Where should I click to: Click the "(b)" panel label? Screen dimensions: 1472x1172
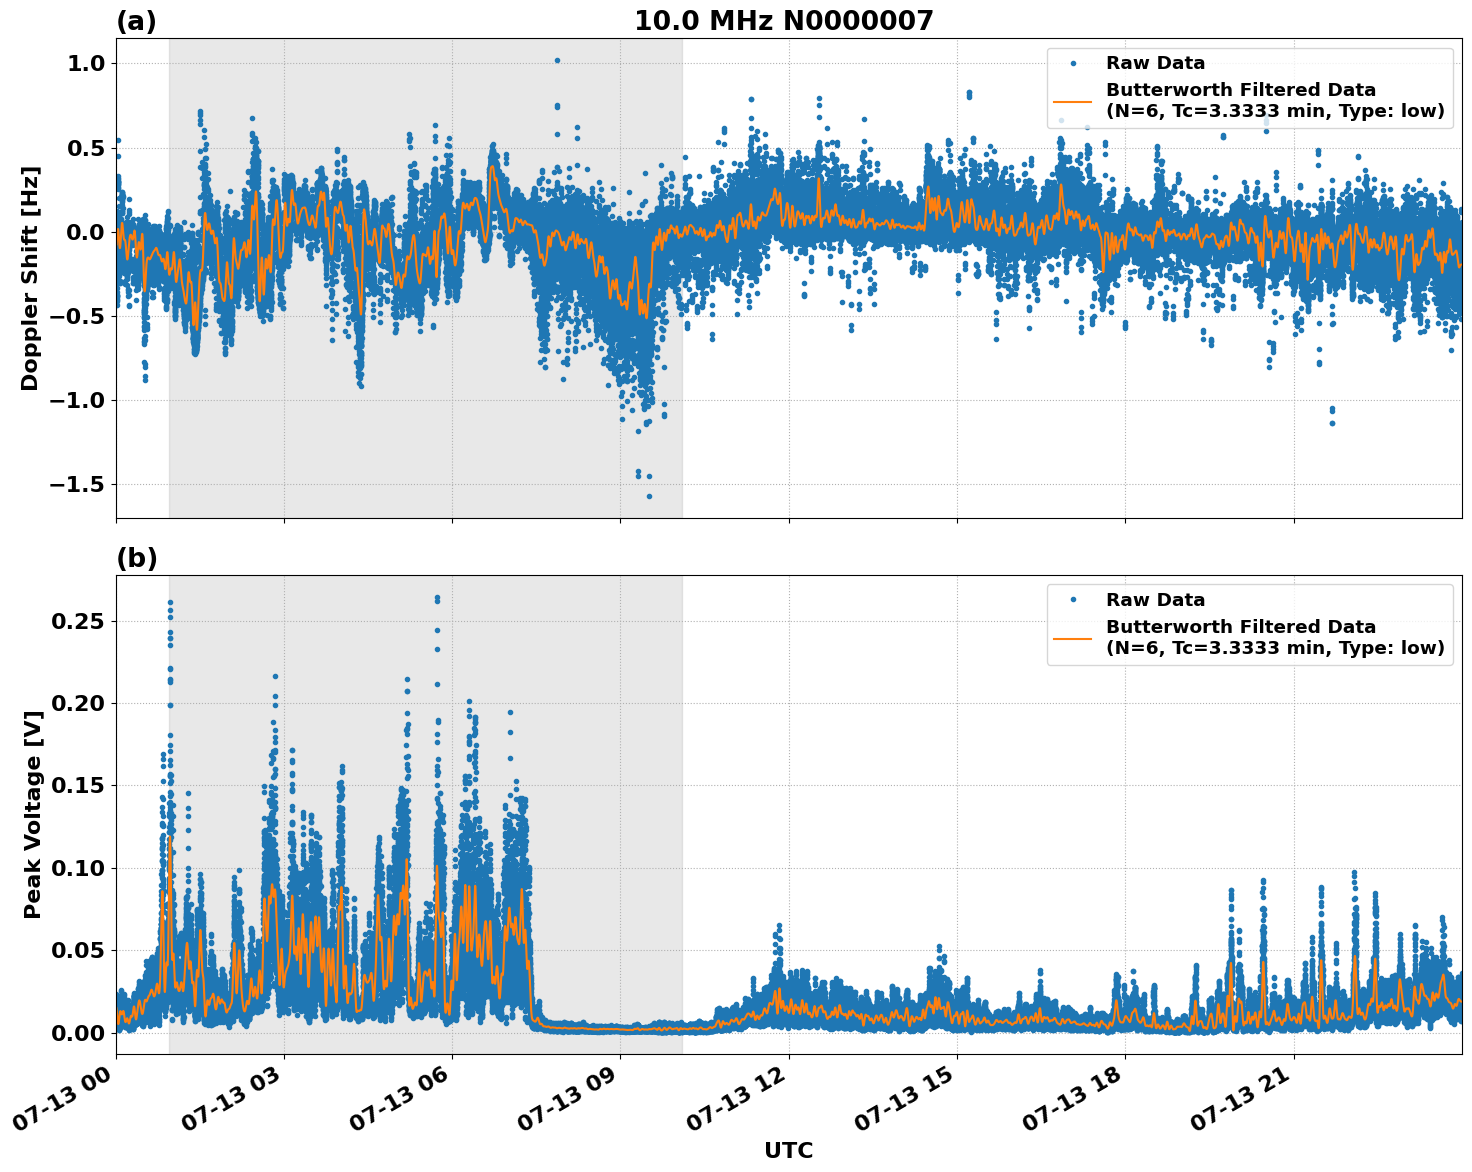(x=136, y=558)
